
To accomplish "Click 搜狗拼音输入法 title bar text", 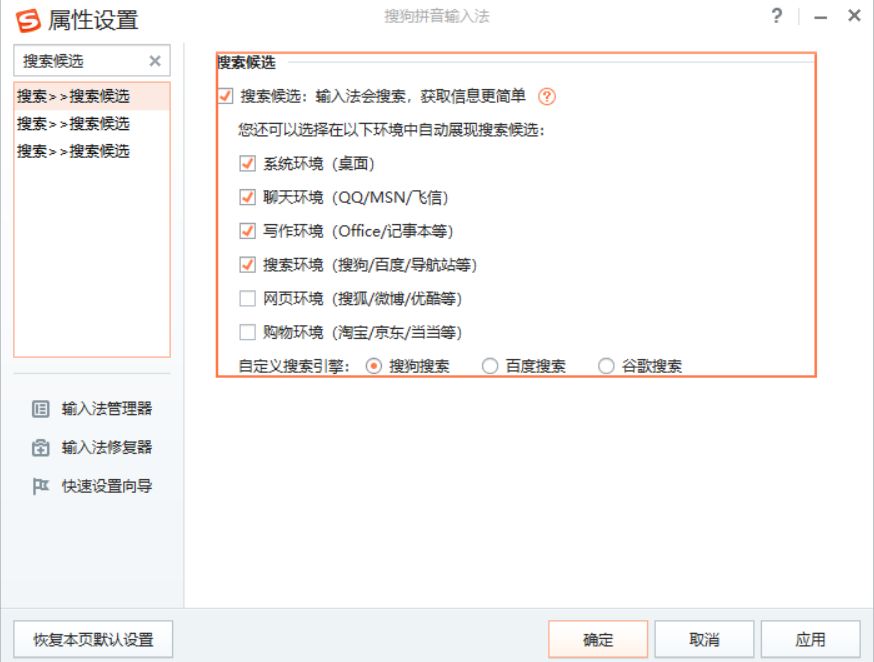I will tap(437, 16).
